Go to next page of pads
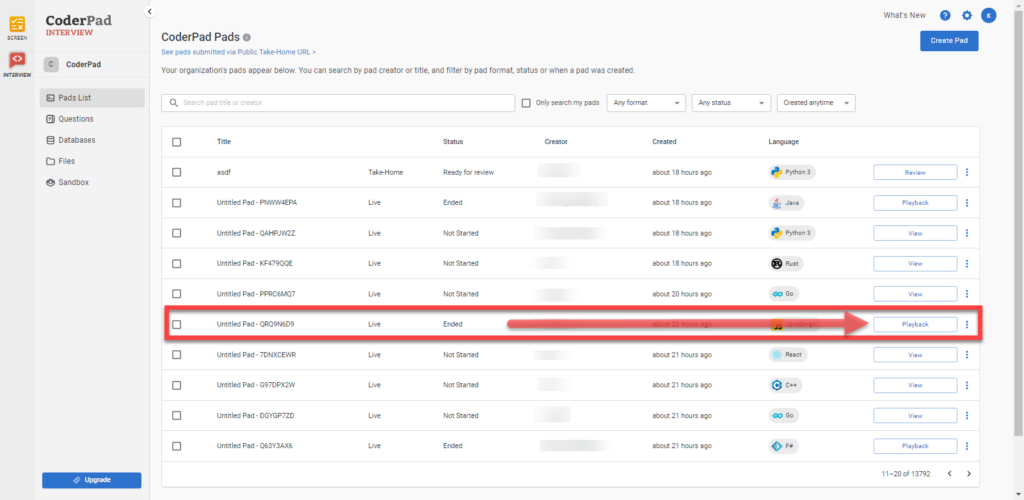1024x500 pixels. click(x=968, y=473)
